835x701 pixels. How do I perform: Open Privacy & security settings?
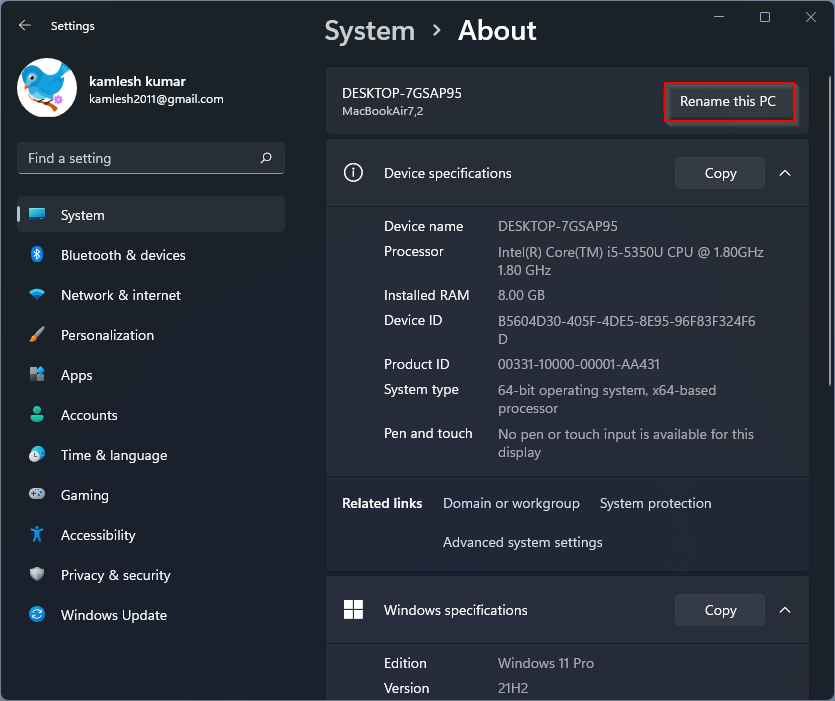[115, 575]
